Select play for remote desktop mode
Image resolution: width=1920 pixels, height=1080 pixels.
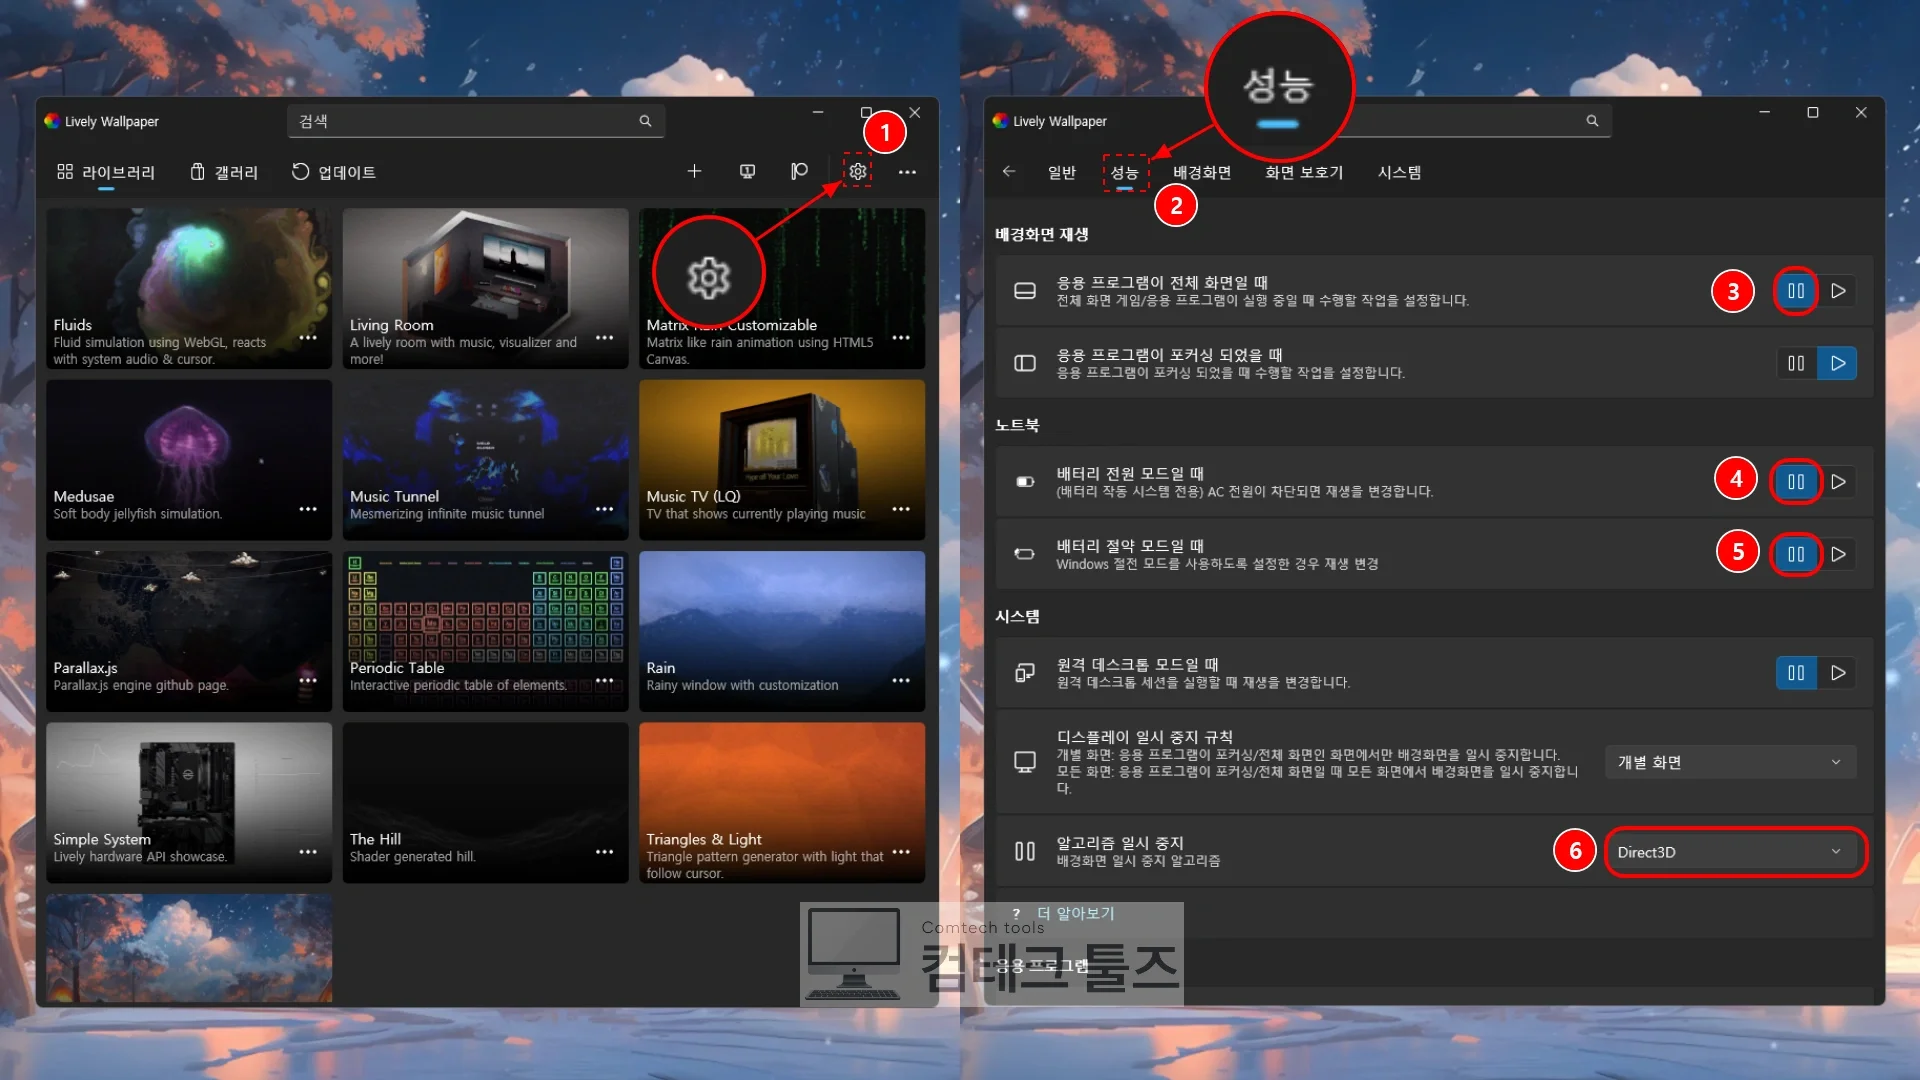coord(1837,673)
